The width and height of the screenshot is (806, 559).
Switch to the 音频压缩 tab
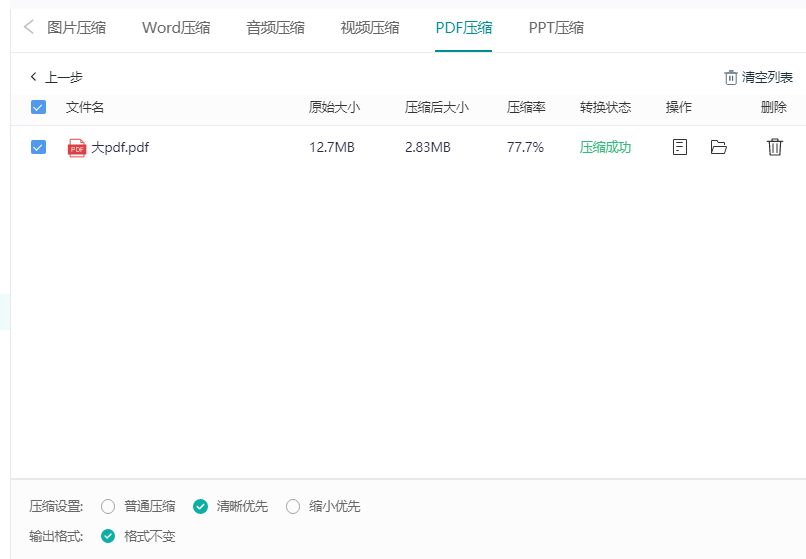276,27
